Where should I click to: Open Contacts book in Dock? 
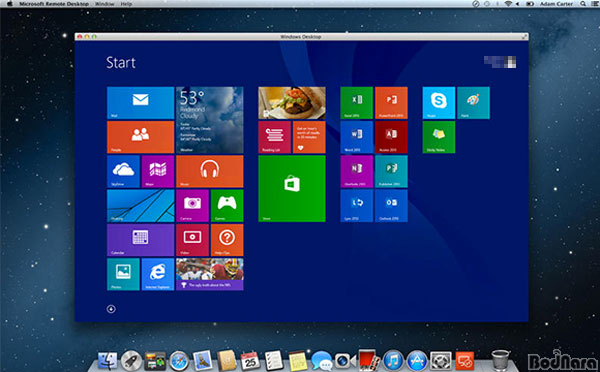pyautogui.click(x=227, y=361)
